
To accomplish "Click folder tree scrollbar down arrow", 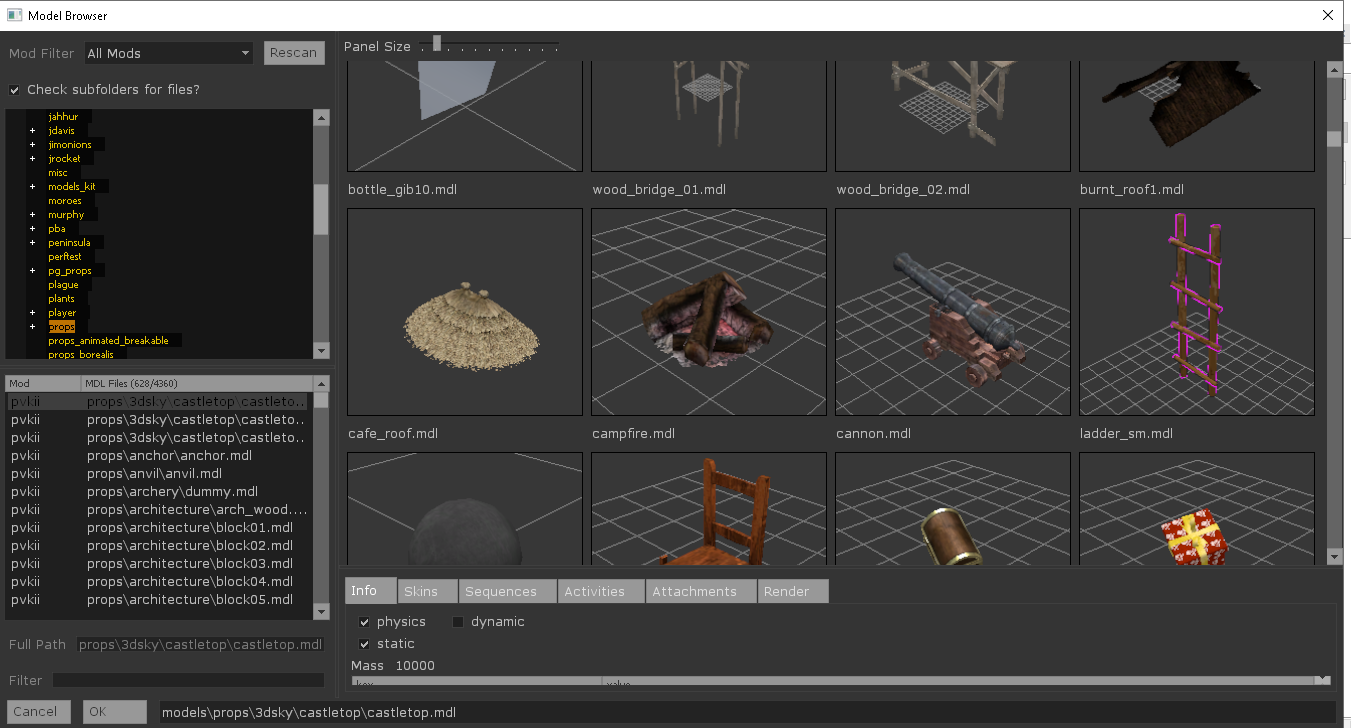I will pyautogui.click(x=321, y=351).
